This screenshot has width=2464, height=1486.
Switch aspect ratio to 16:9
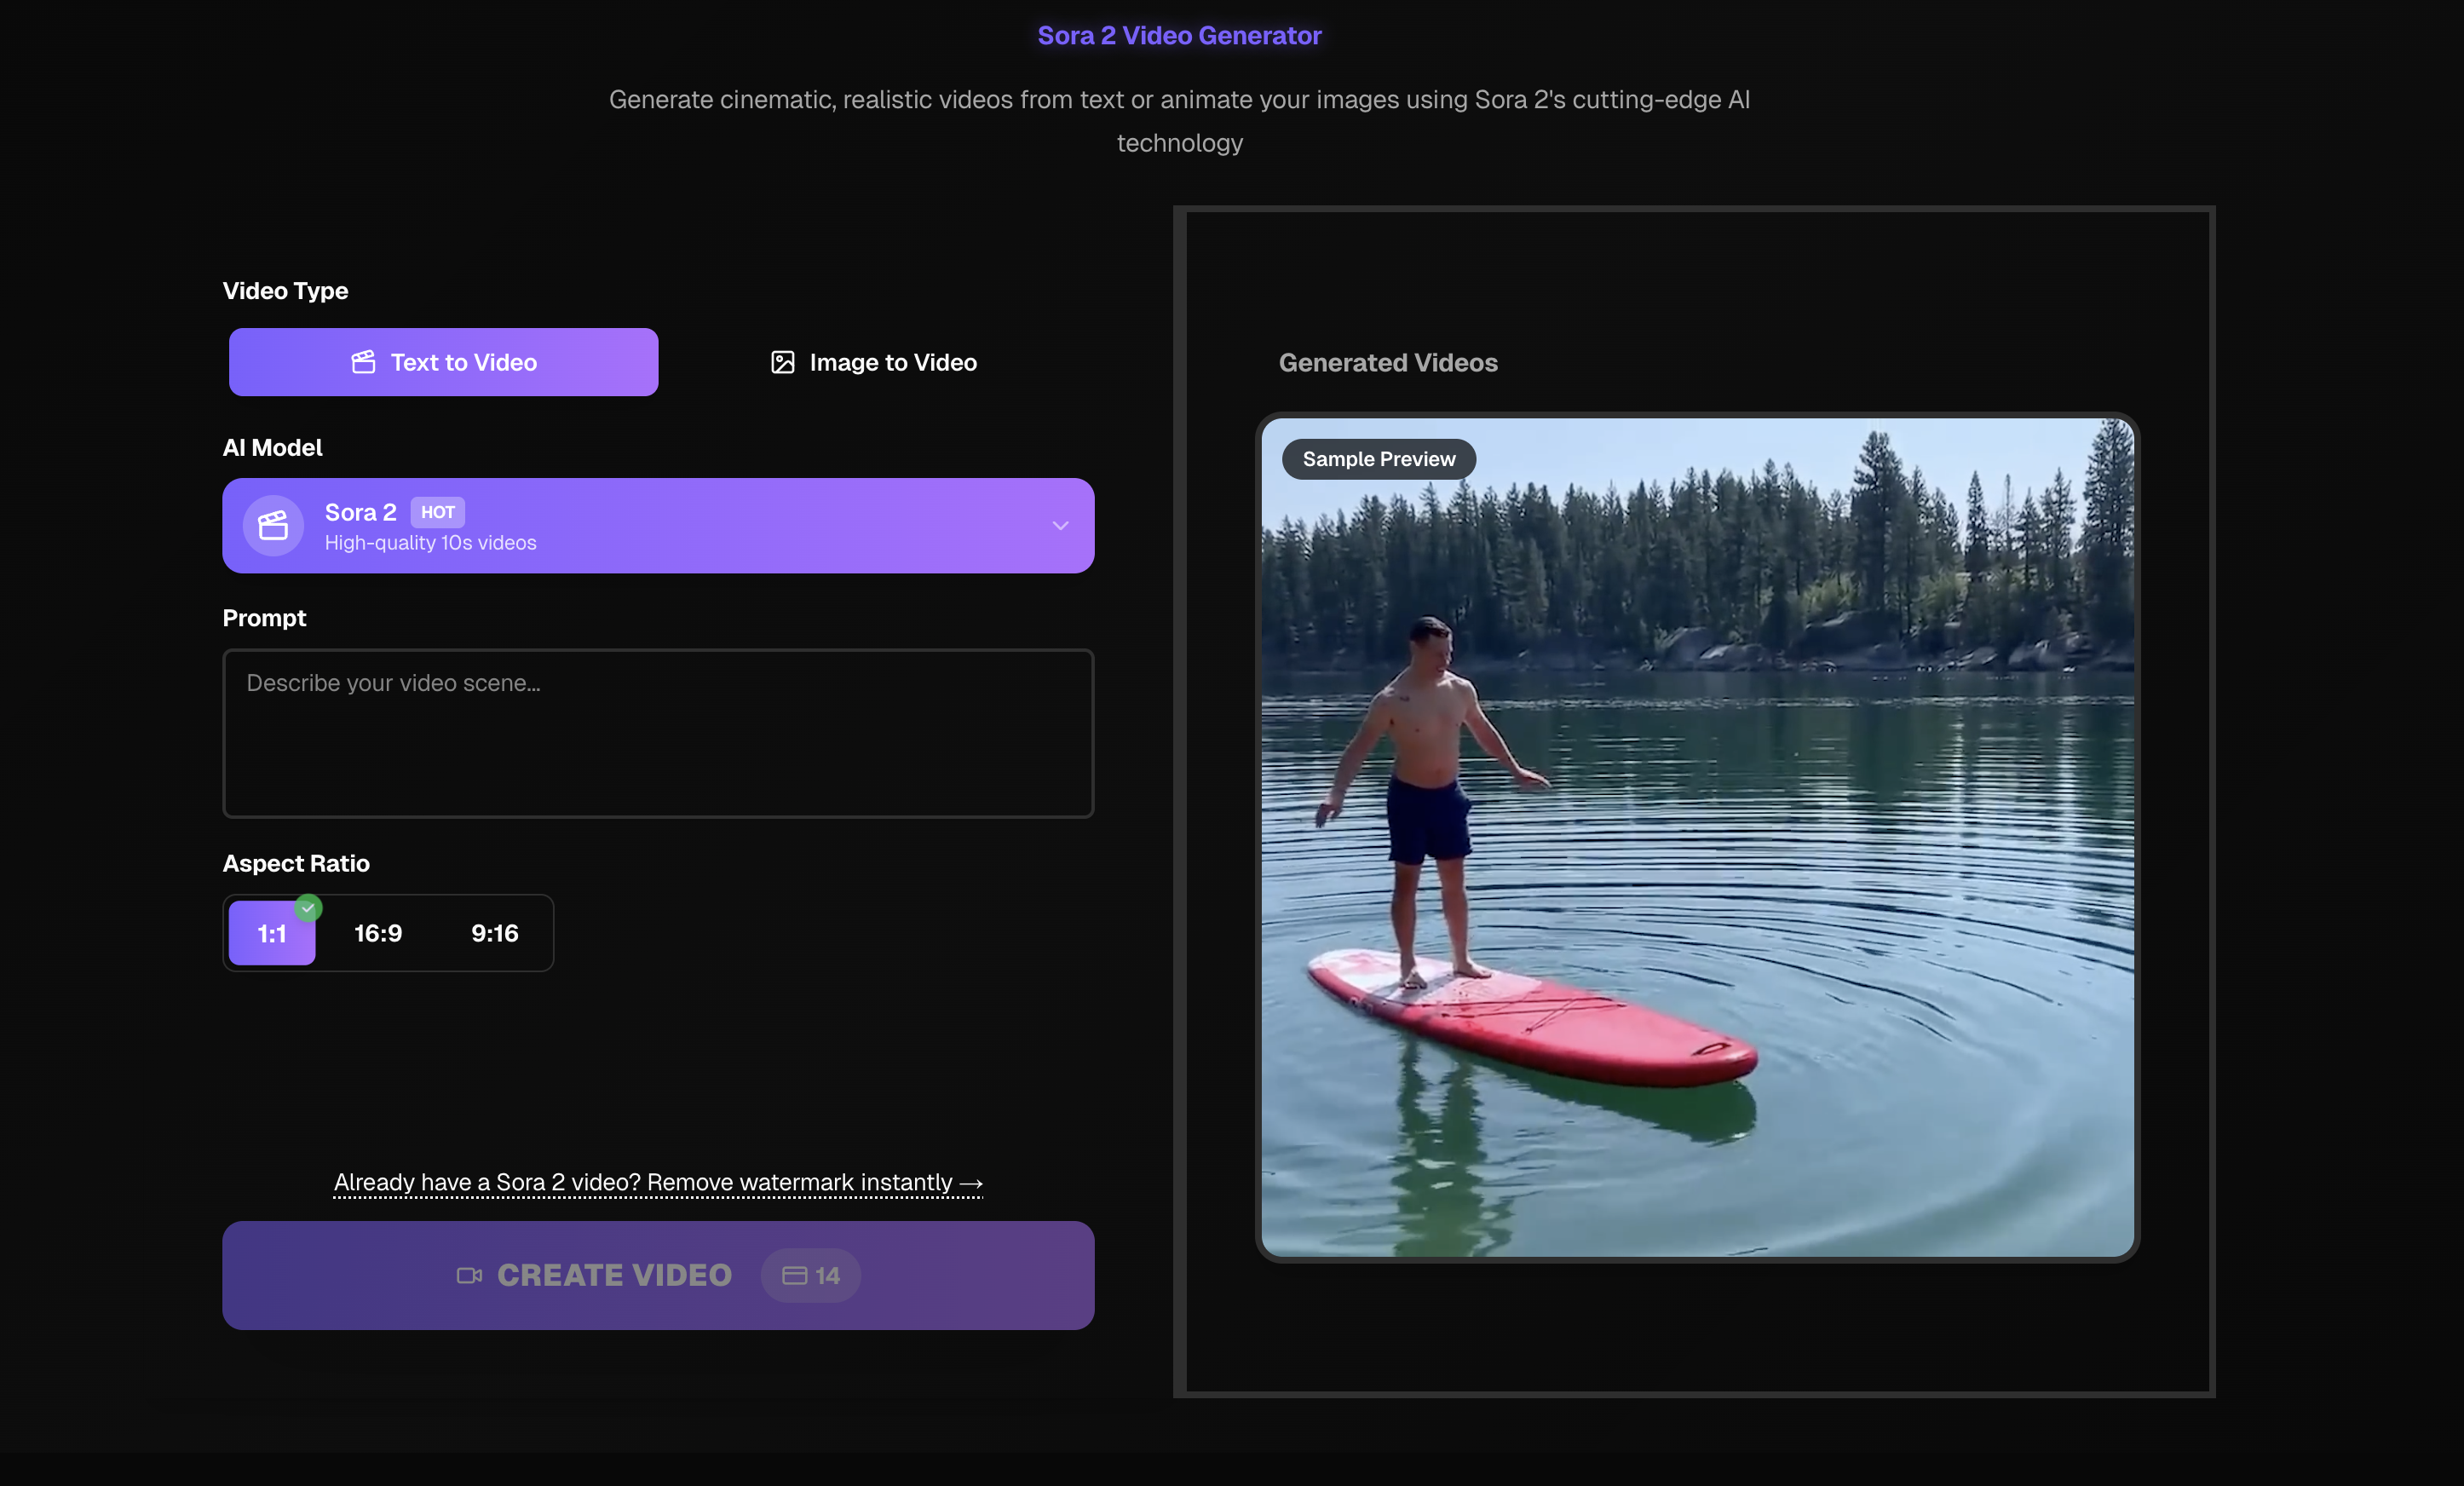click(377, 933)
